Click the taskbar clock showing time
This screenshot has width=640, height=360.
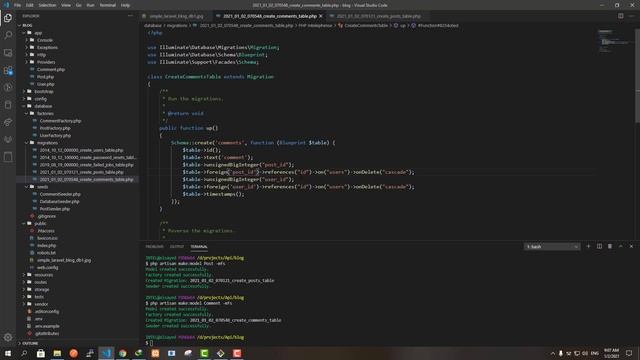(x=611, y=353)
